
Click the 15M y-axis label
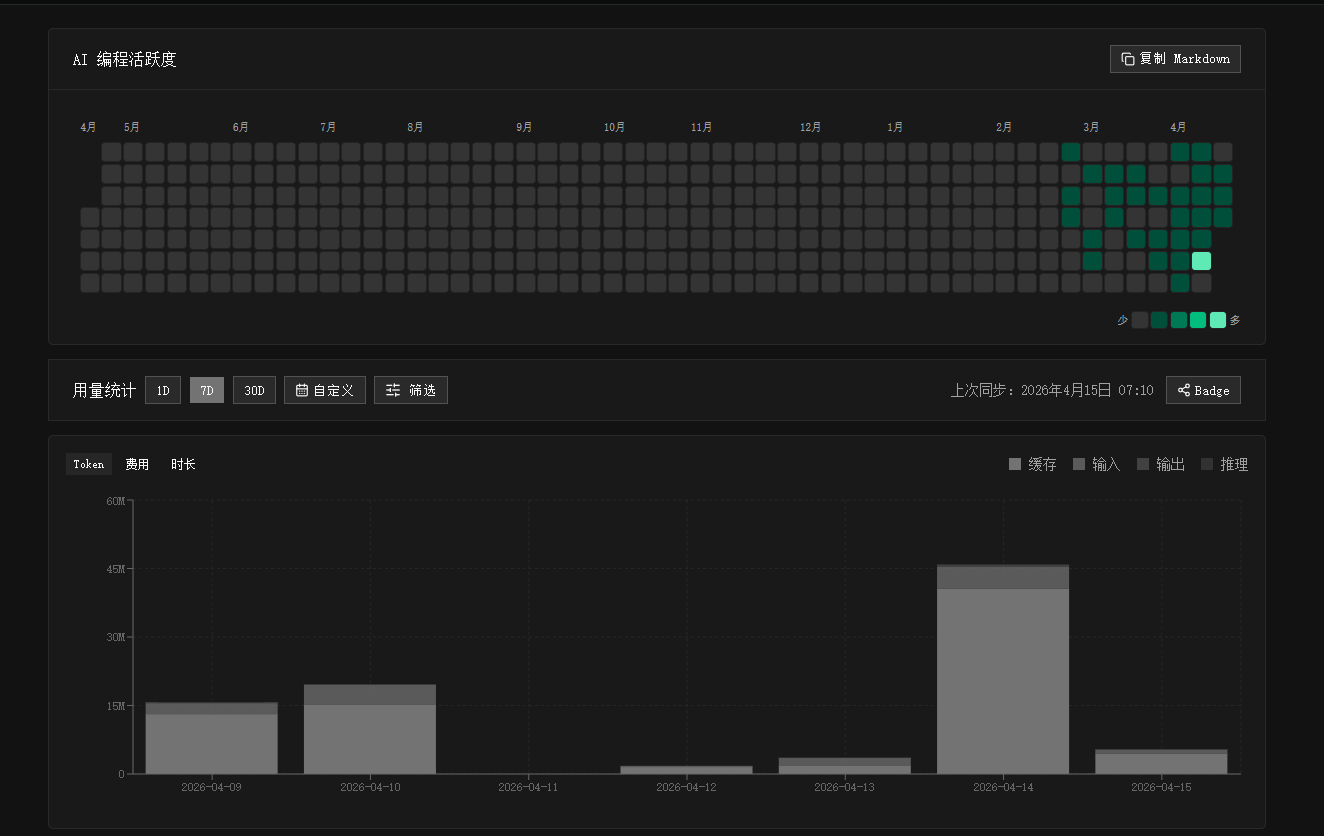point(116,706)
